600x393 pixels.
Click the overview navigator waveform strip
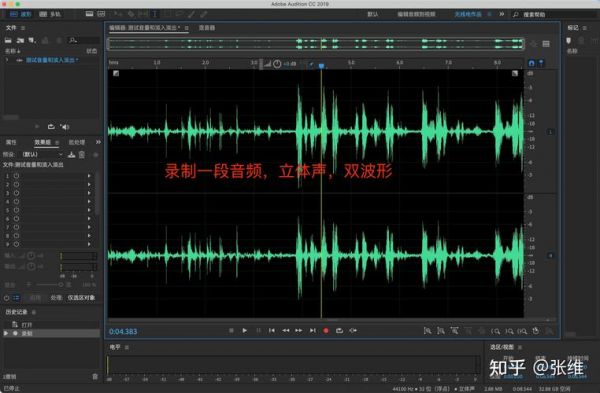[x=316, y=44]
